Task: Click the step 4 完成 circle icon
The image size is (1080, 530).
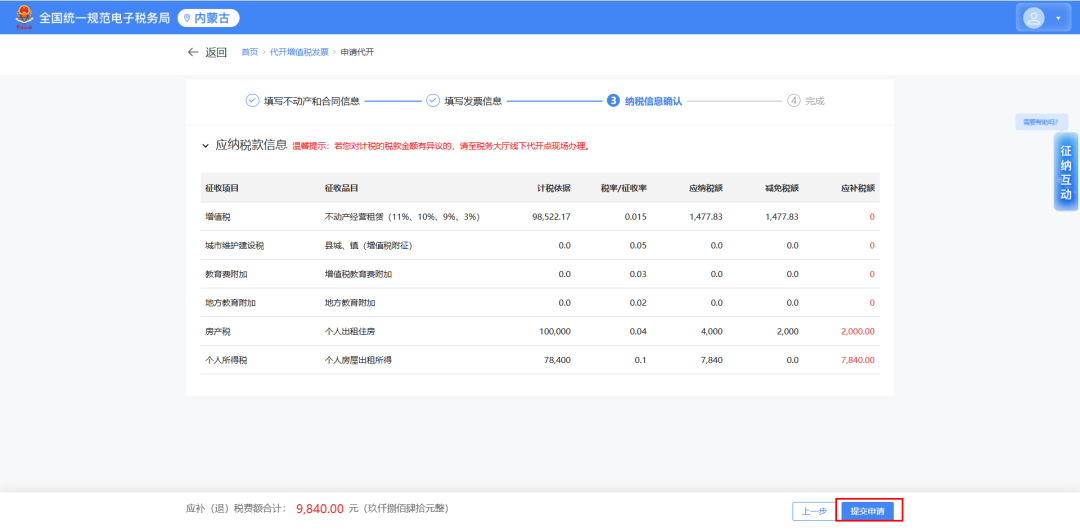Action: point(794,100)
